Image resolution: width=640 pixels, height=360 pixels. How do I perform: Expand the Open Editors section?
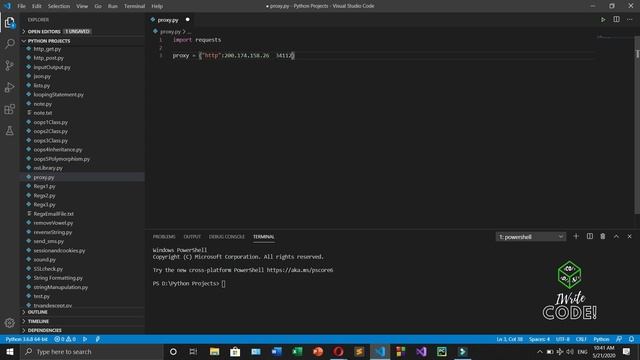(x=82, y=31)
